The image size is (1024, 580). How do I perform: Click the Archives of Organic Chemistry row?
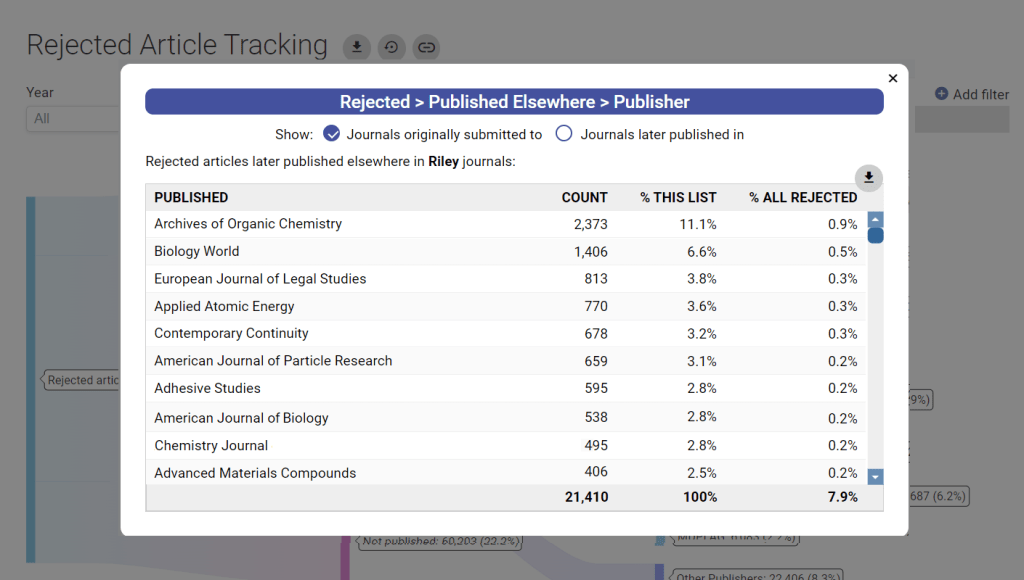[x=248, y=224]
